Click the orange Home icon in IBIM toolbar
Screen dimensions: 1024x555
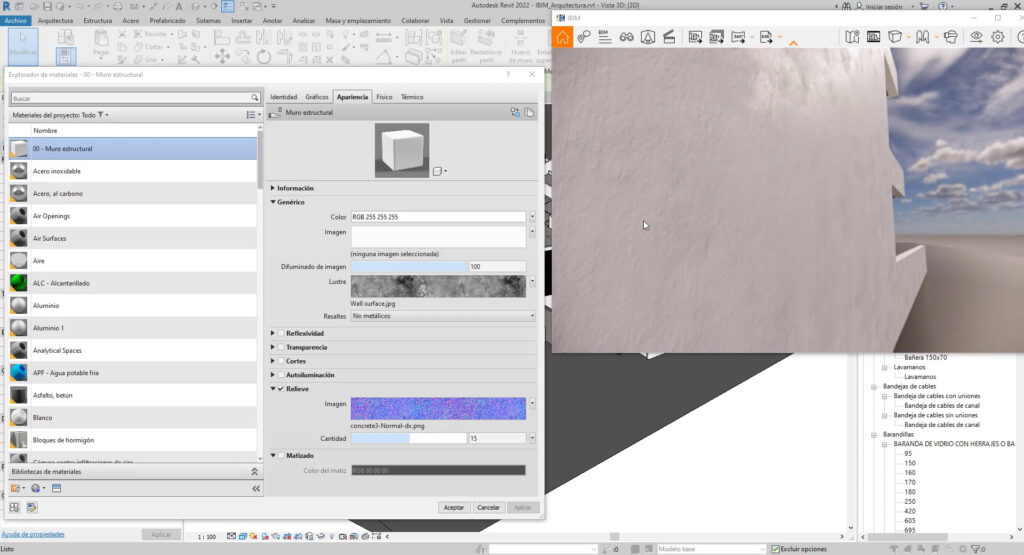[x=563, y=37]
